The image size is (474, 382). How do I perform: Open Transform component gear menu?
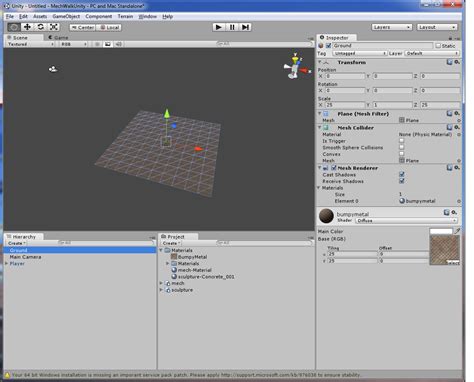click(457, 62)
